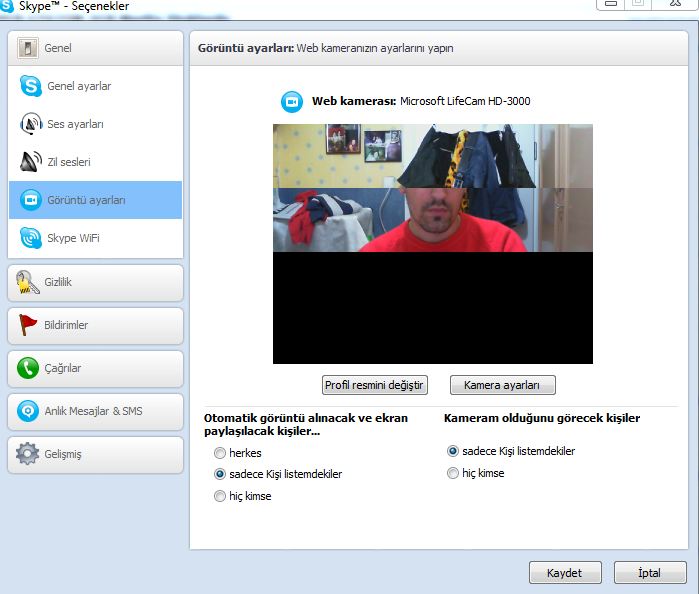Click the Skype WiFi signal icon
Image resolution: width=699 pixels, height=594 pixels.
pyautogui.click(x=31, y=238)
